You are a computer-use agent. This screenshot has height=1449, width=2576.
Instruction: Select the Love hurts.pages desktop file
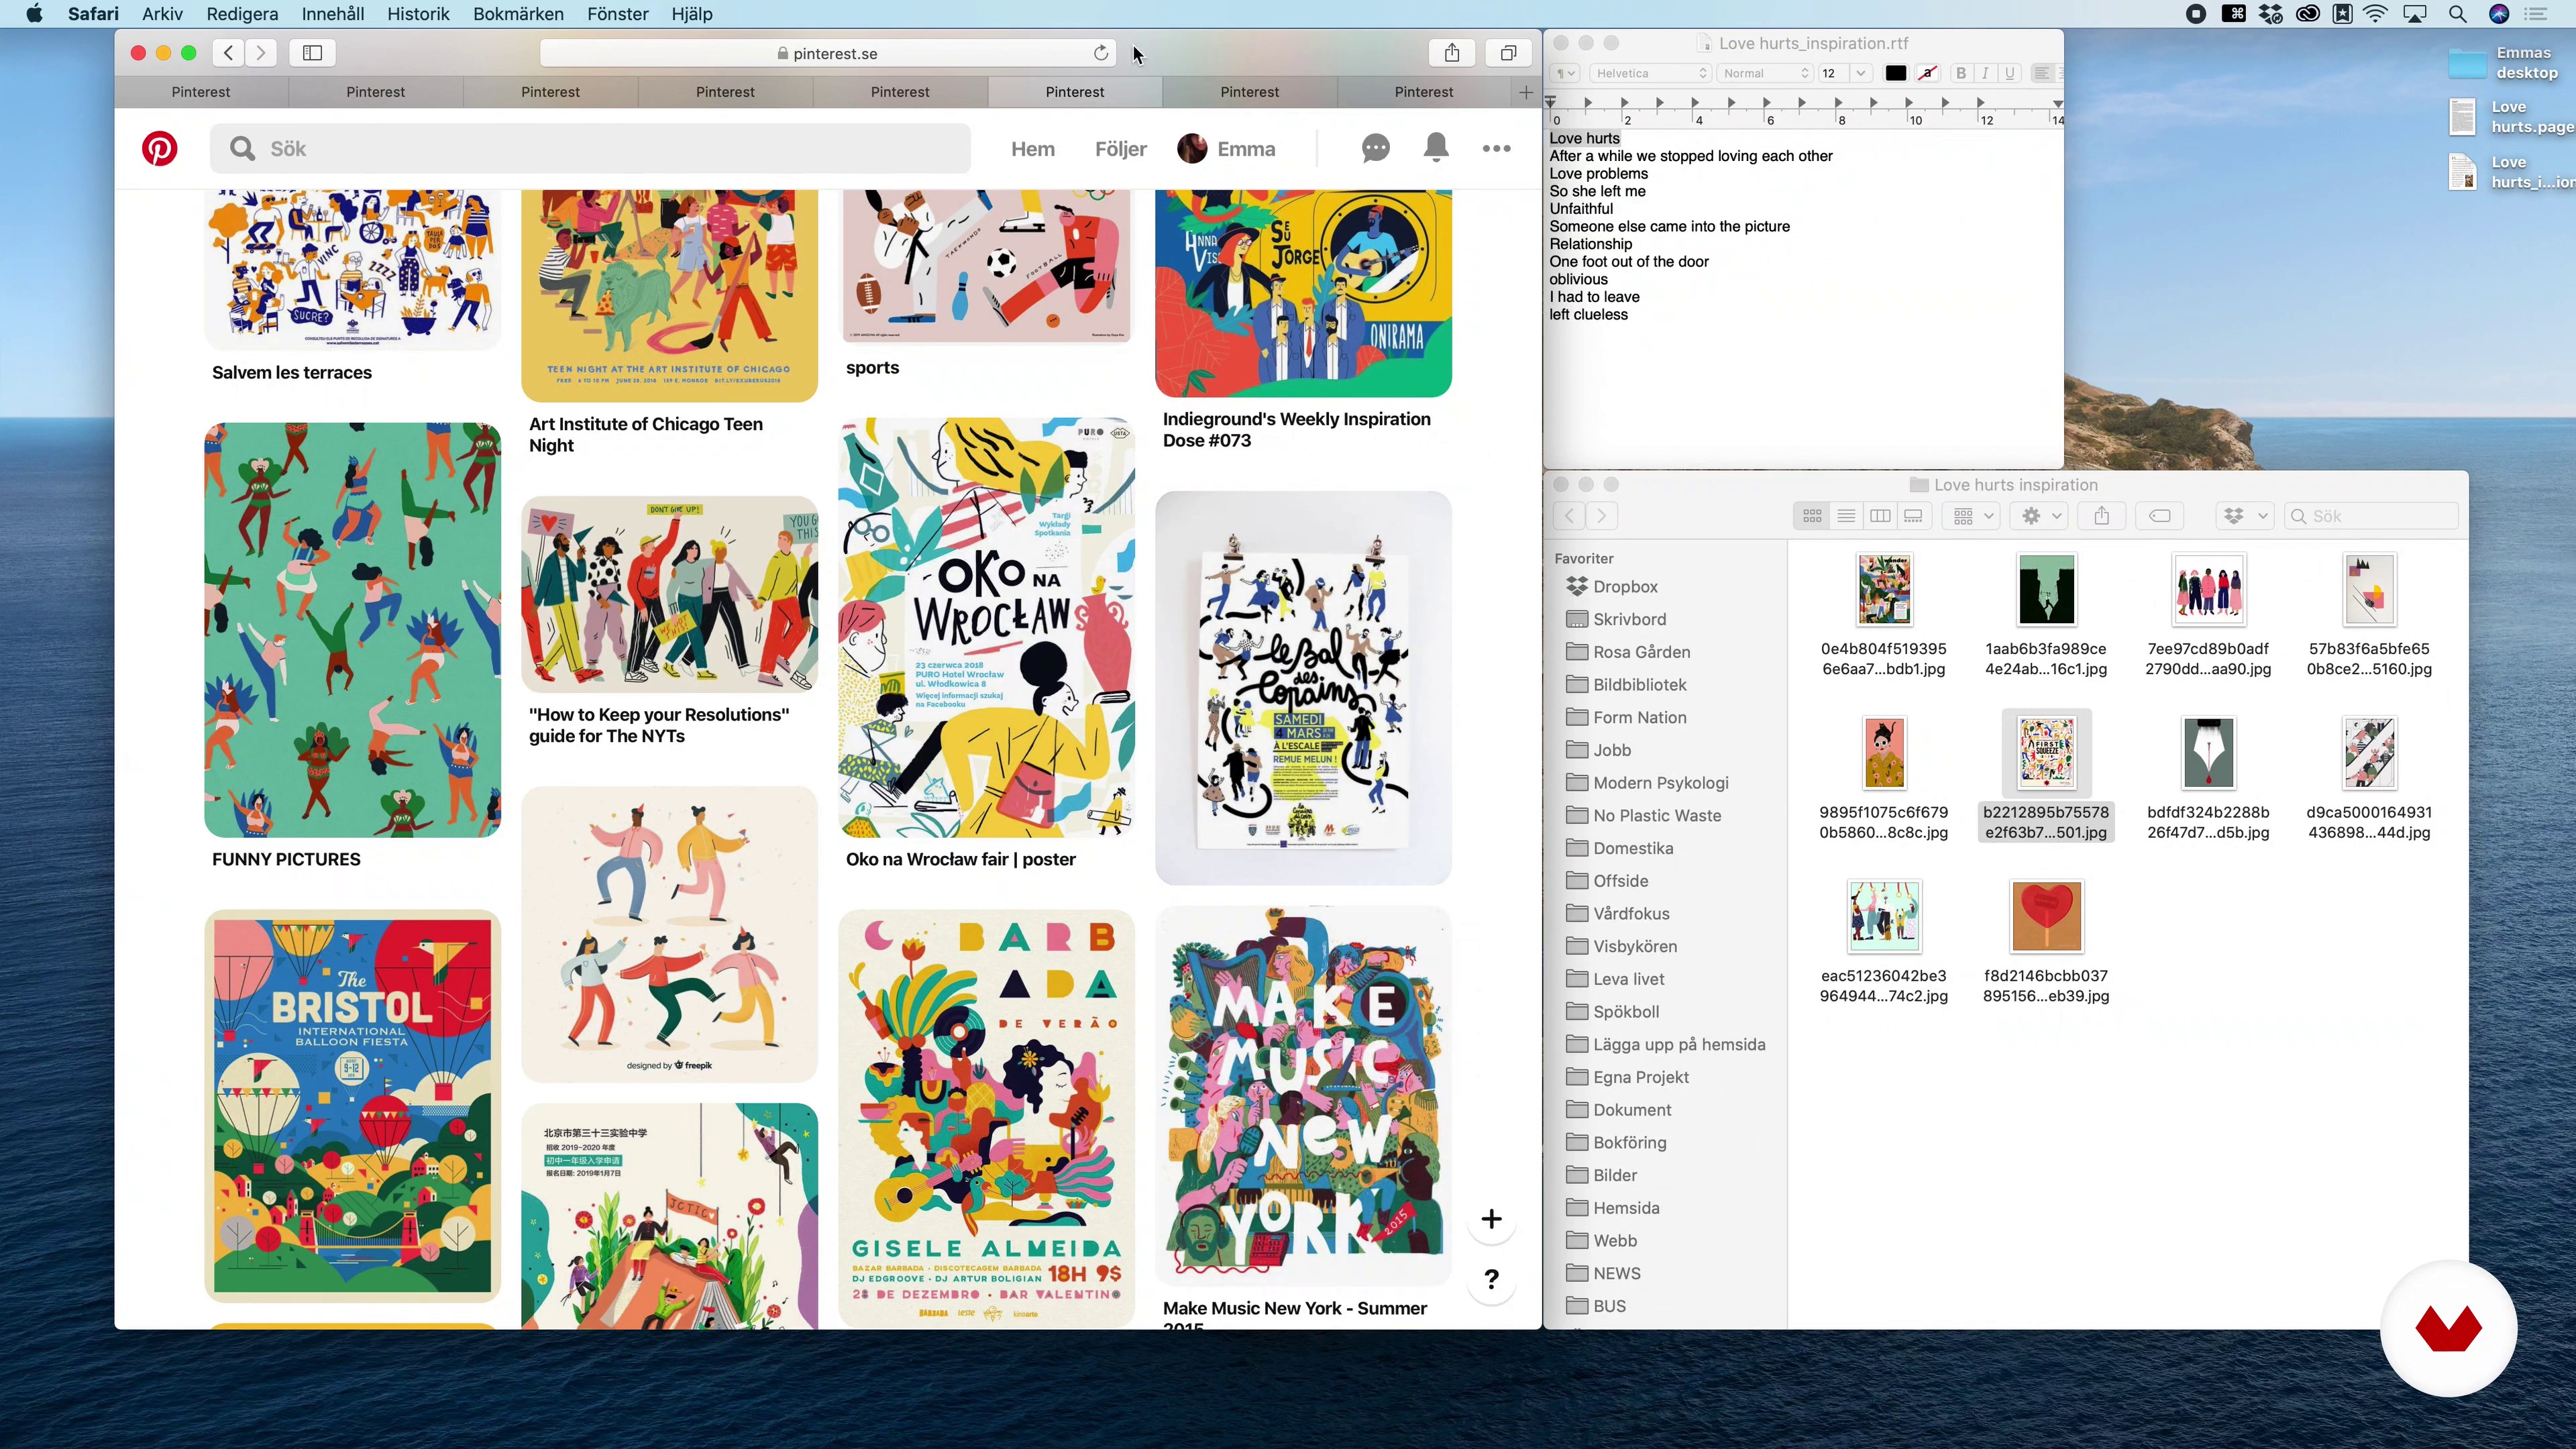pos(2463,117)
